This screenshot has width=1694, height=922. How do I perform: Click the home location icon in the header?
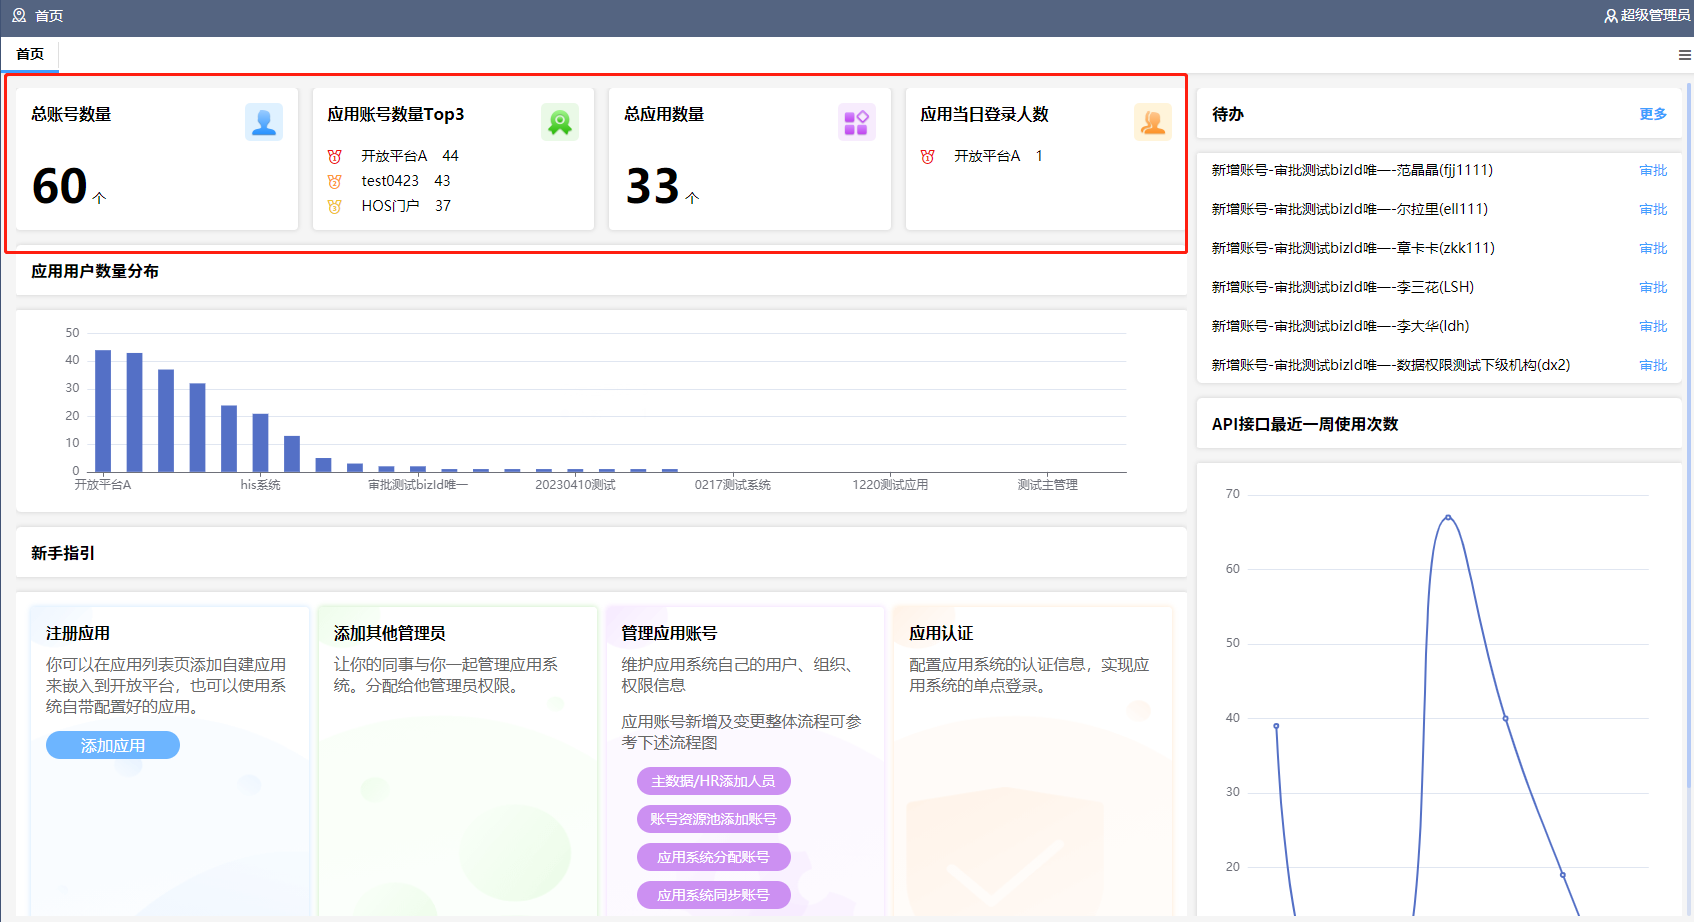[19, 15]
